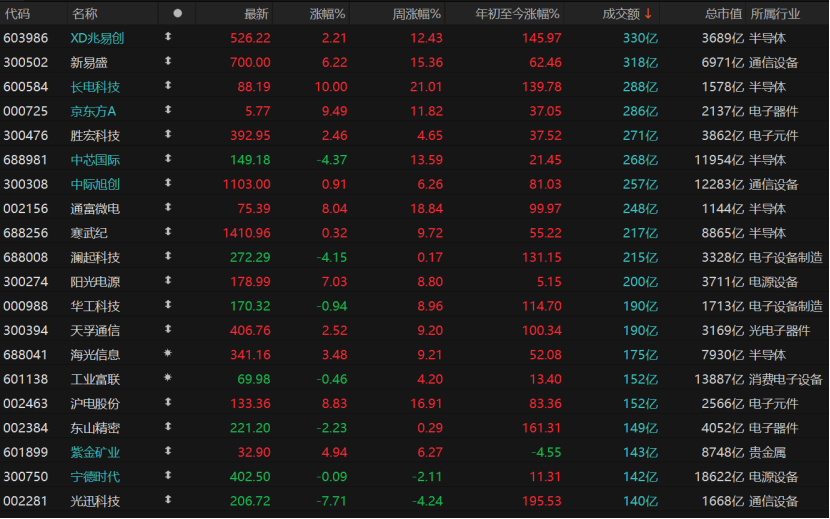Click the star icon in 海光信息 row
This screenshot has width=830, height=519.
click(168, 353)
